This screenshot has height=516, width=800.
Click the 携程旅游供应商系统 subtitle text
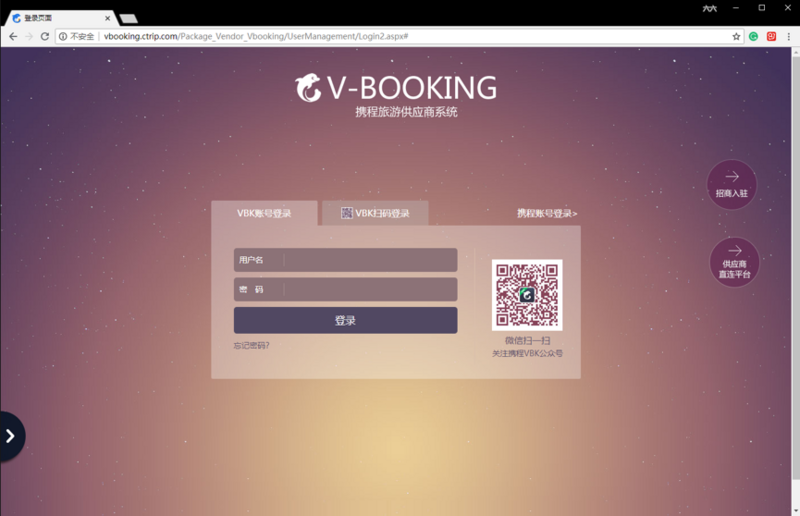(406, 112)
